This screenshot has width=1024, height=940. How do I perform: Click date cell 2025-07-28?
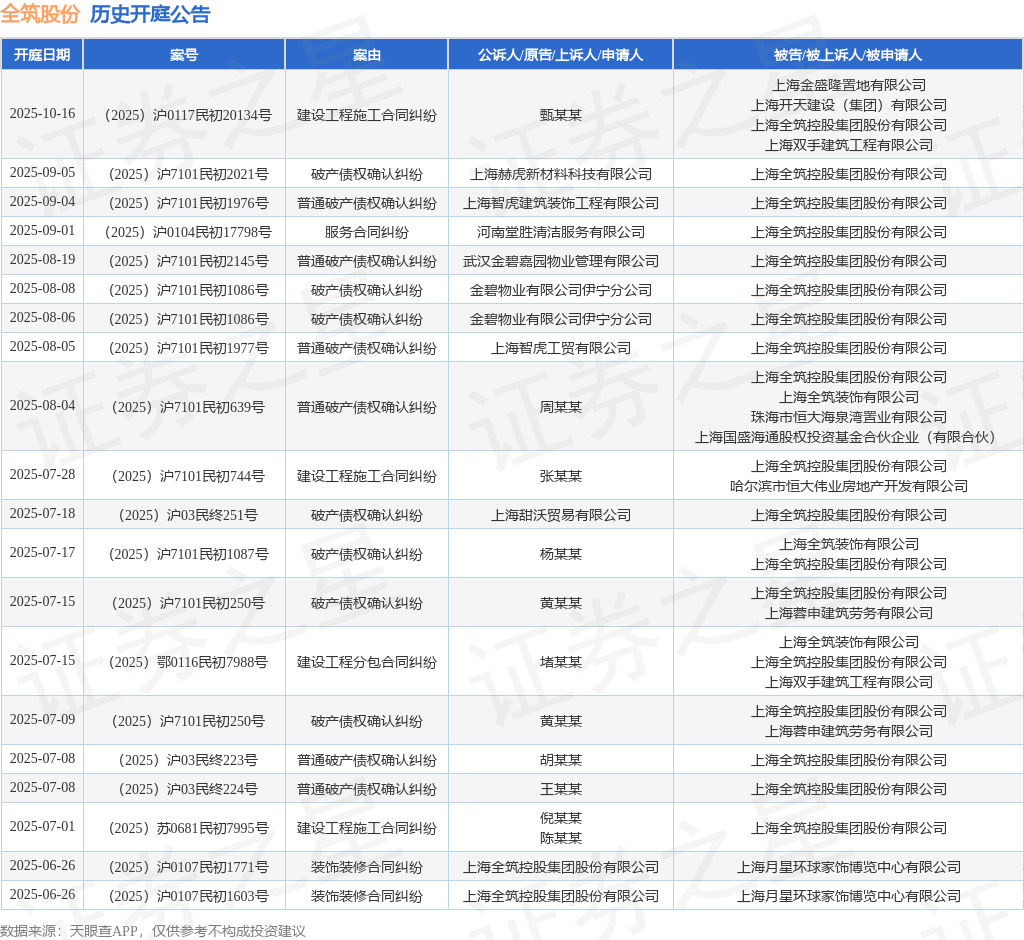(x=42, y=474)
